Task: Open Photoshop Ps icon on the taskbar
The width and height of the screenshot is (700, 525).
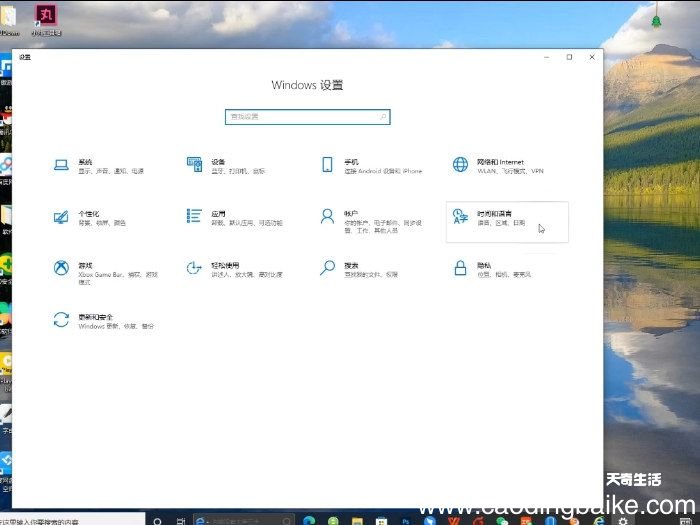Action: click(405, 521)
